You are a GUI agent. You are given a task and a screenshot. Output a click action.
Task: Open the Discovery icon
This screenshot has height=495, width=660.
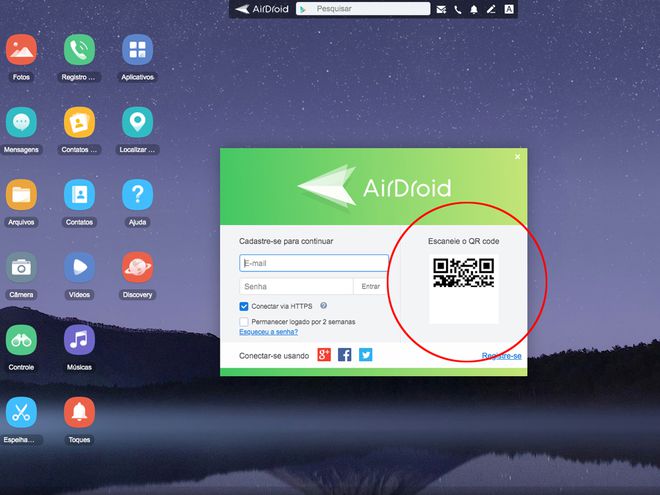coord(137,267)
